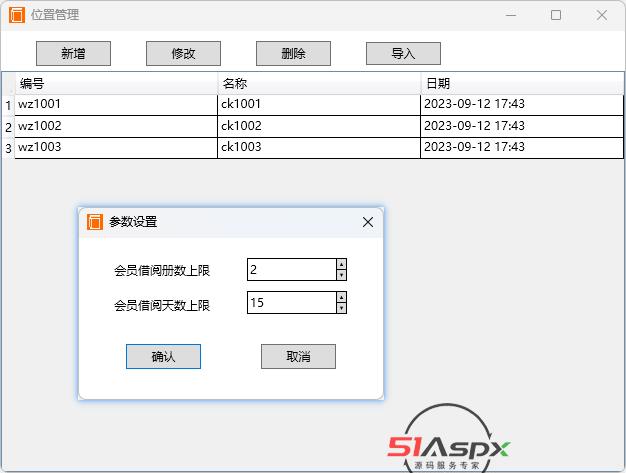Sort by the 日期 column header
Image resolution: width=626 pixels, height=473 pixels.
[x=522, y=83]
